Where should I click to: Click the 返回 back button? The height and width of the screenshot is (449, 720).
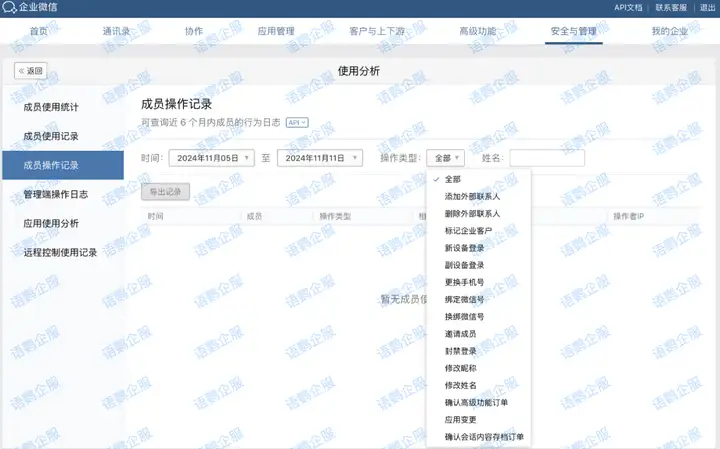click(x=30, y=71)
